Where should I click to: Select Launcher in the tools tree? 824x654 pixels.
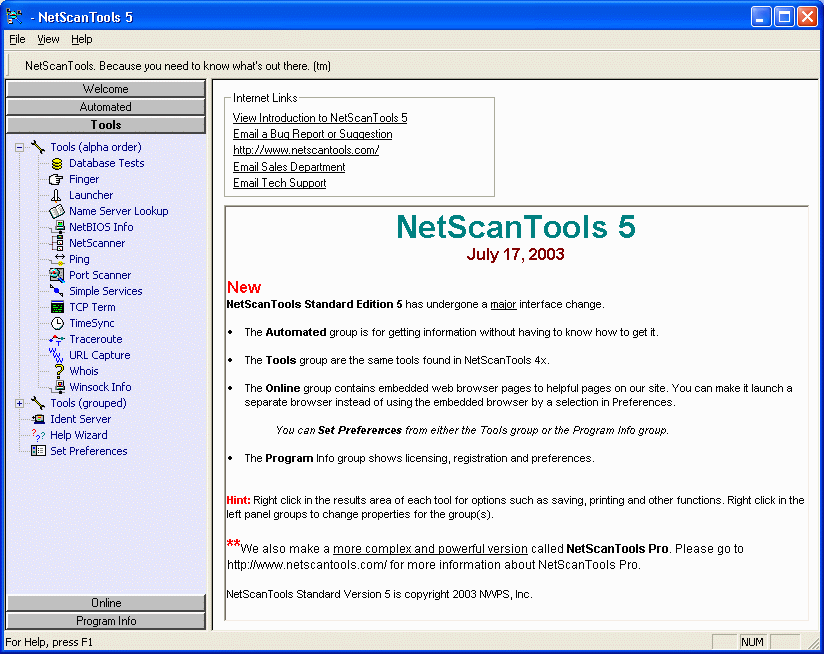point(91,195)
